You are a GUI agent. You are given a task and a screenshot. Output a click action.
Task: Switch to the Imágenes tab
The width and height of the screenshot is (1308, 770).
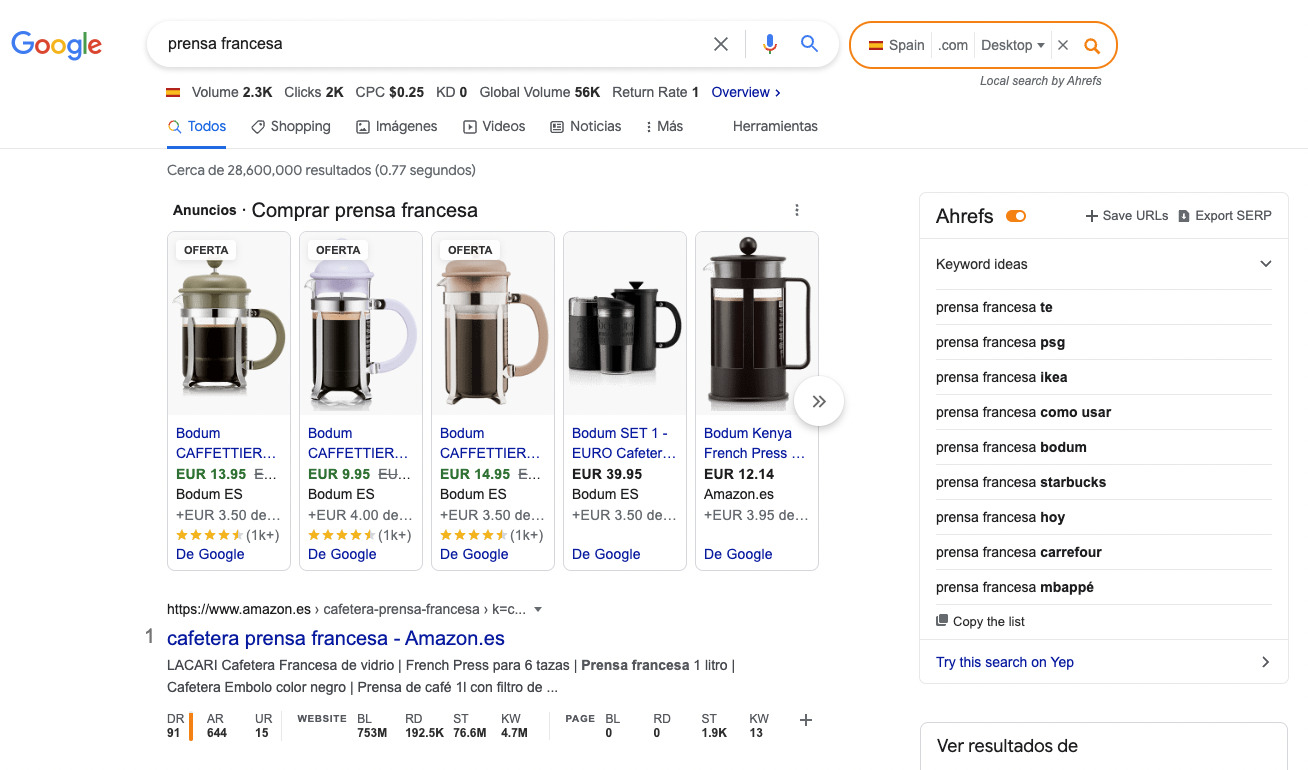[x=396, y=126]
